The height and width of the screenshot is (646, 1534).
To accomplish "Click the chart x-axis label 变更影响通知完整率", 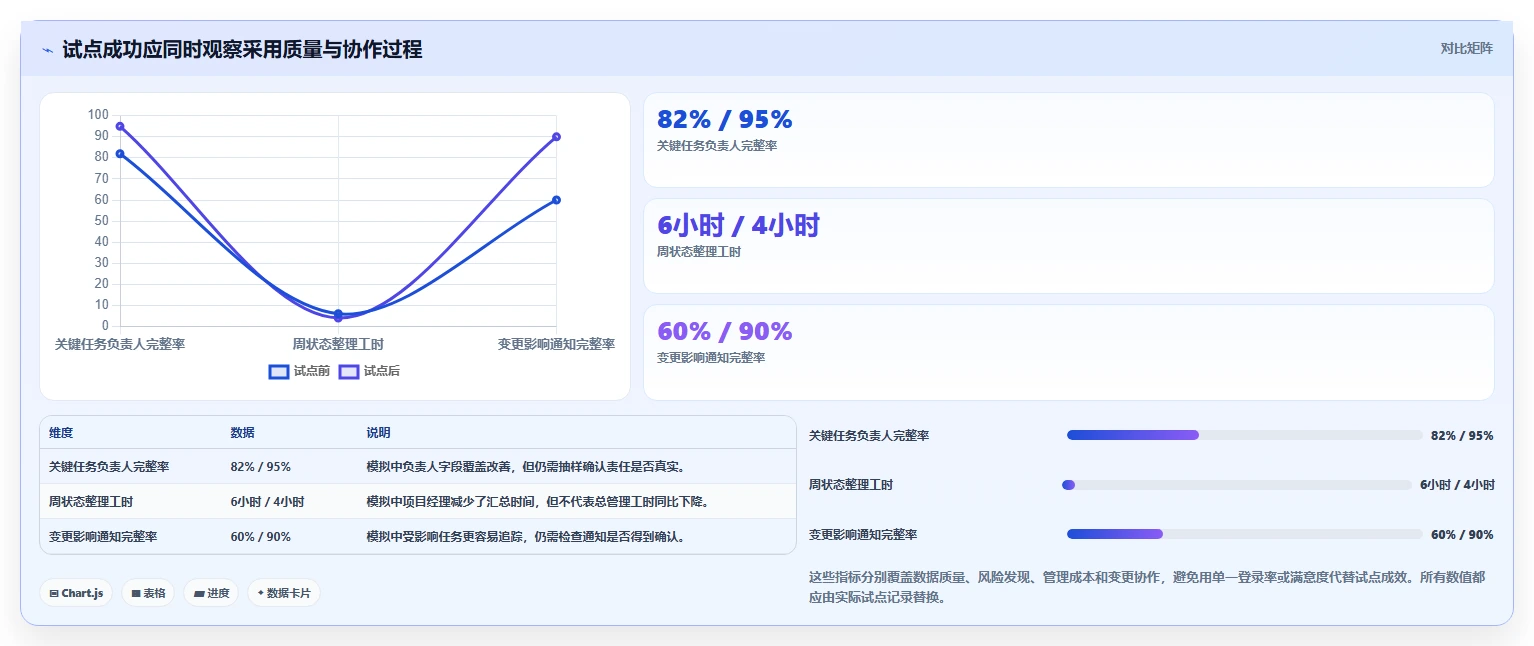I will click(x=556, y=344).
